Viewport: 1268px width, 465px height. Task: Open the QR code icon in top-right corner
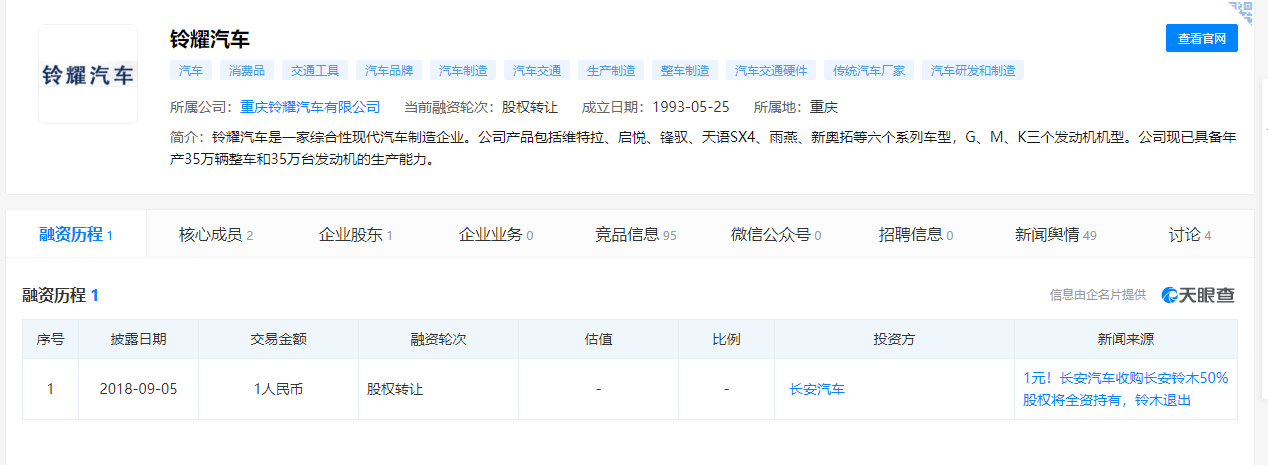(1241, 12)
